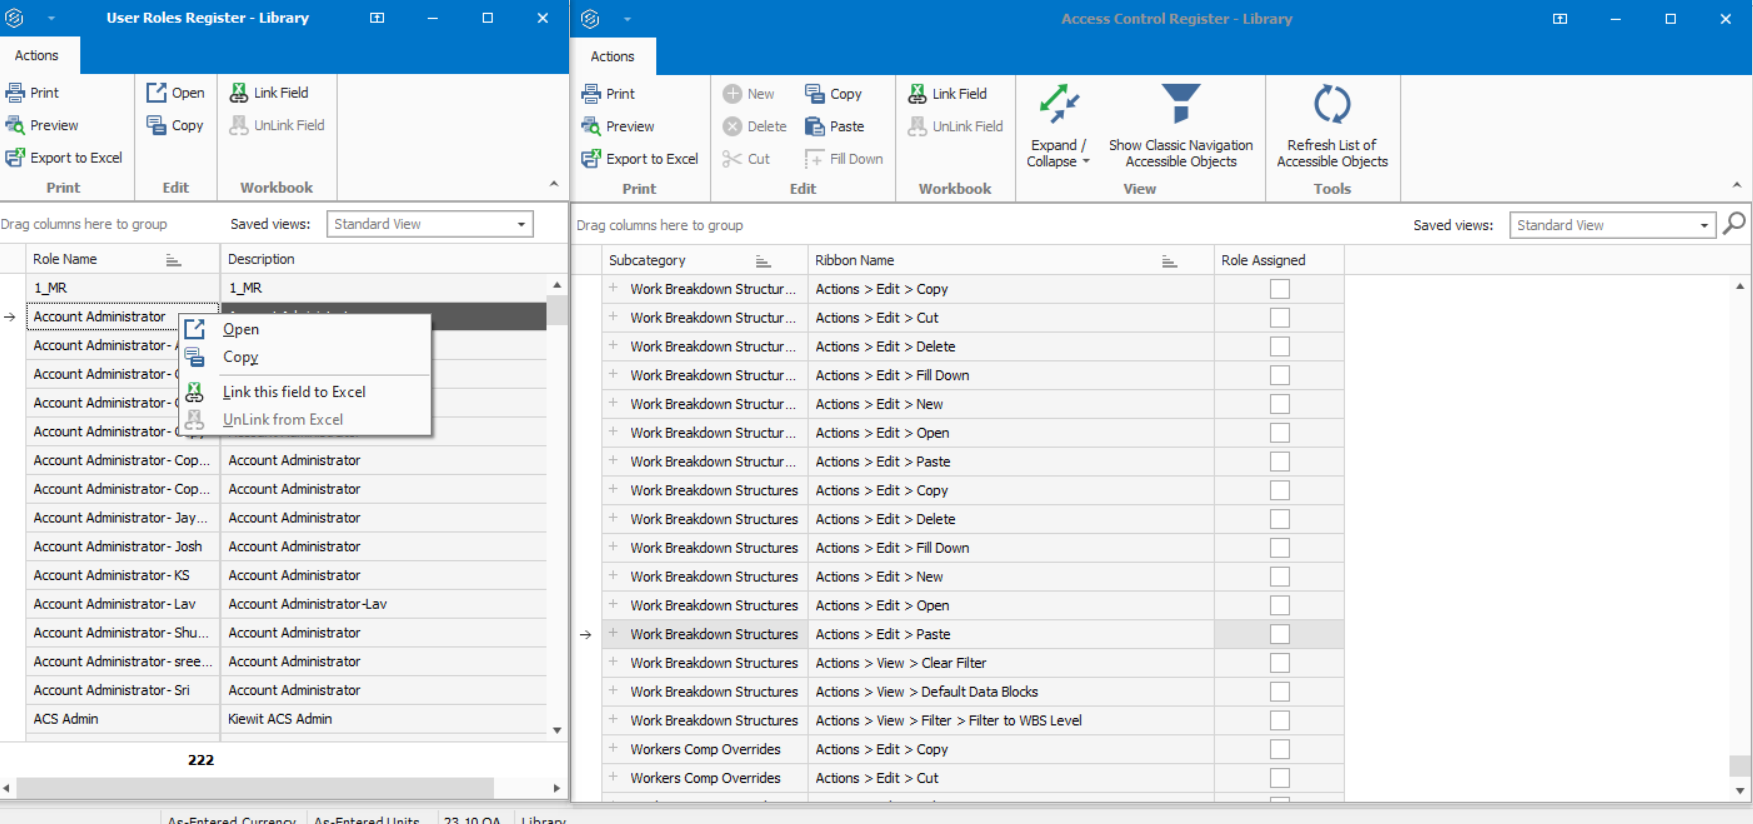
Task: Collapse the Access Control Register ribbon
Action: 1736,185
